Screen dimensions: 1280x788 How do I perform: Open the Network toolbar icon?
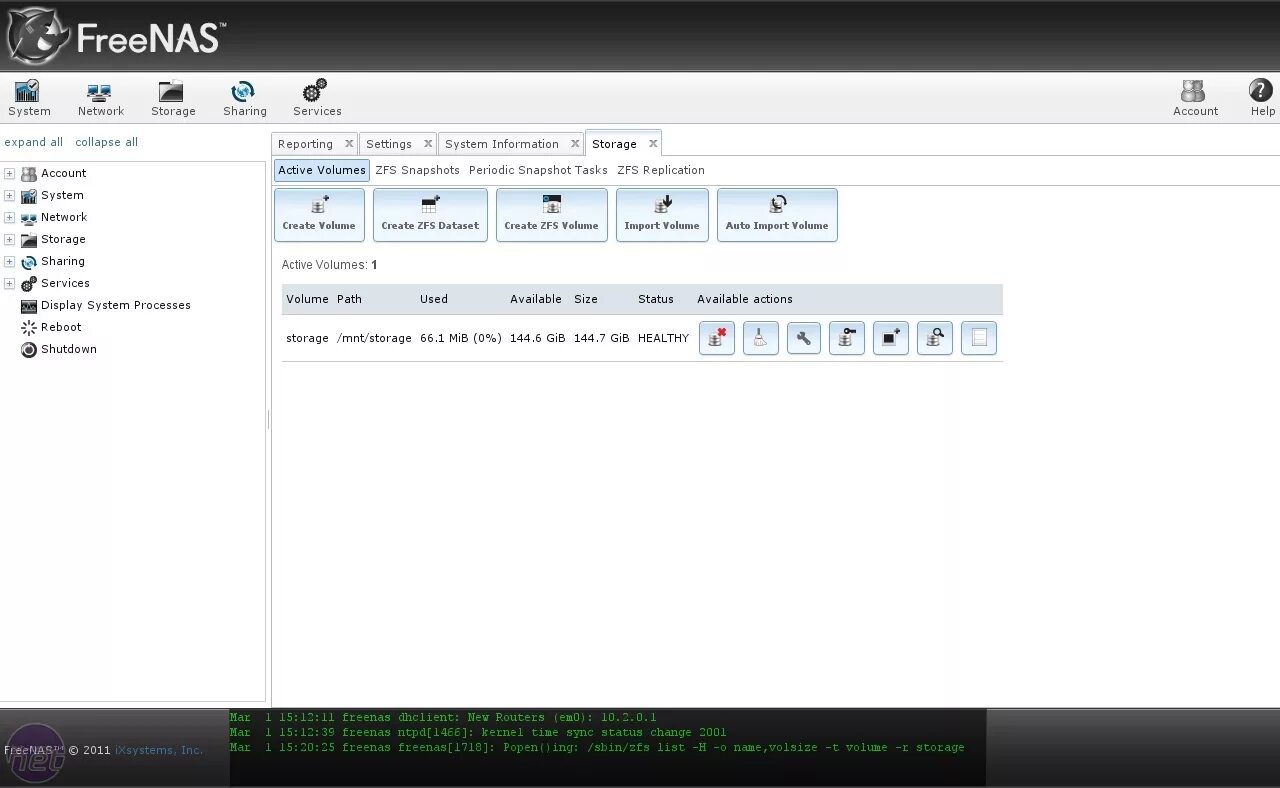[x=101, y=98]
